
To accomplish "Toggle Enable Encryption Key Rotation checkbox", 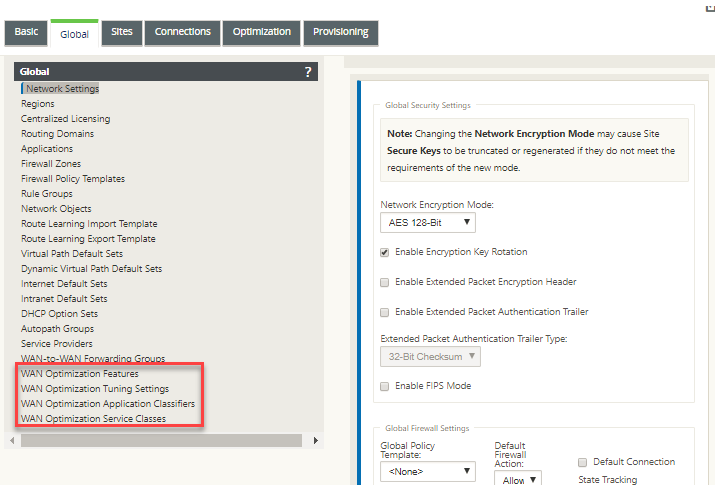I will click(x=384, y=253).
